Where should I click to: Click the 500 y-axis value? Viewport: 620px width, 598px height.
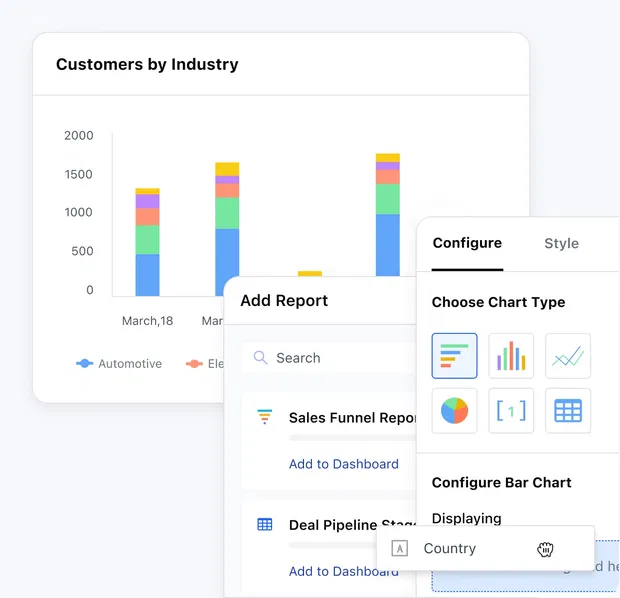point(82,251)
